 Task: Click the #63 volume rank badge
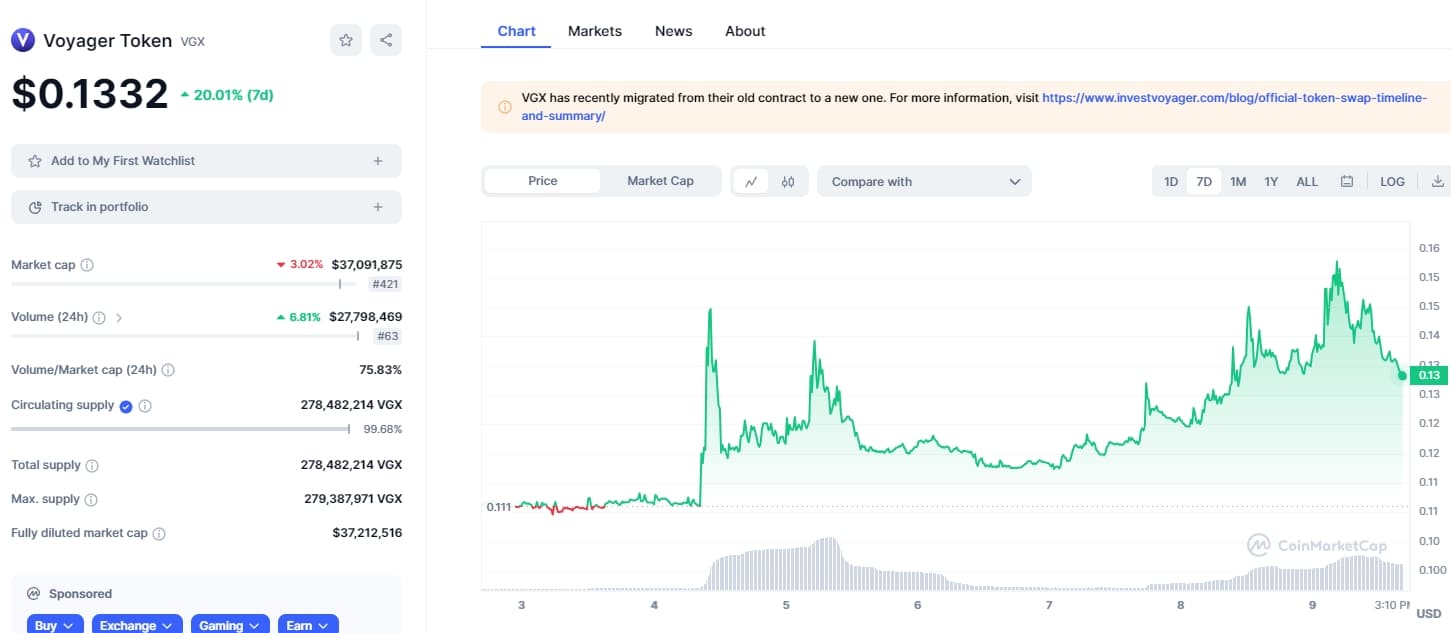387,336
